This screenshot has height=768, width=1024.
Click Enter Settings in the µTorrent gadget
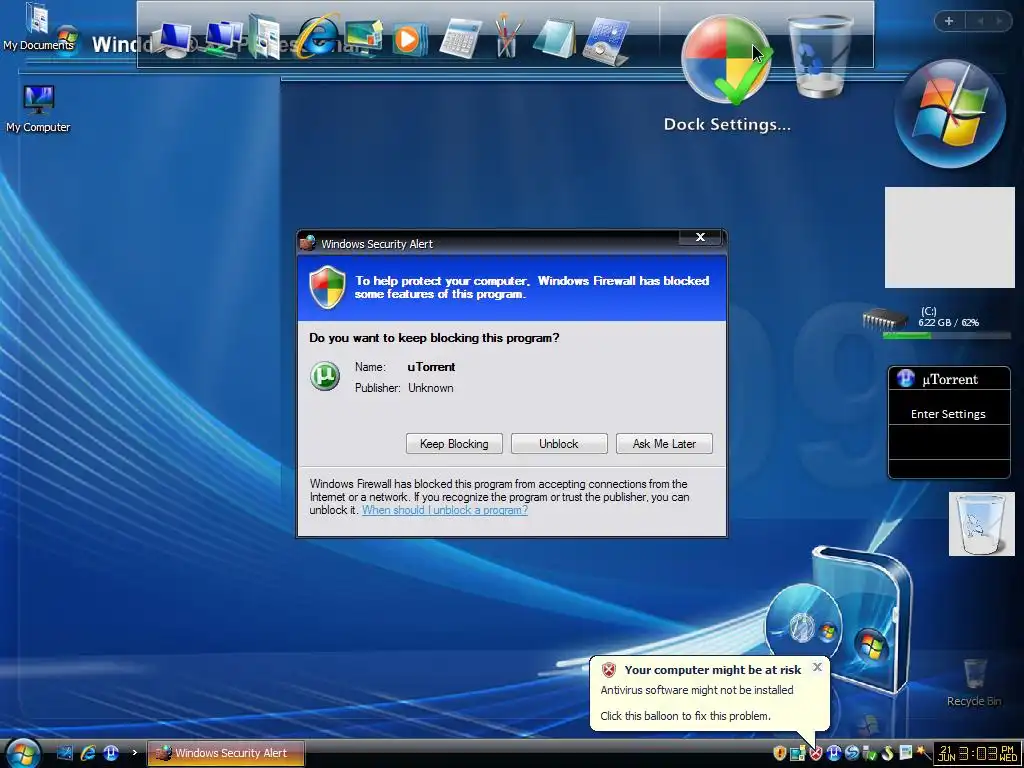948,414
